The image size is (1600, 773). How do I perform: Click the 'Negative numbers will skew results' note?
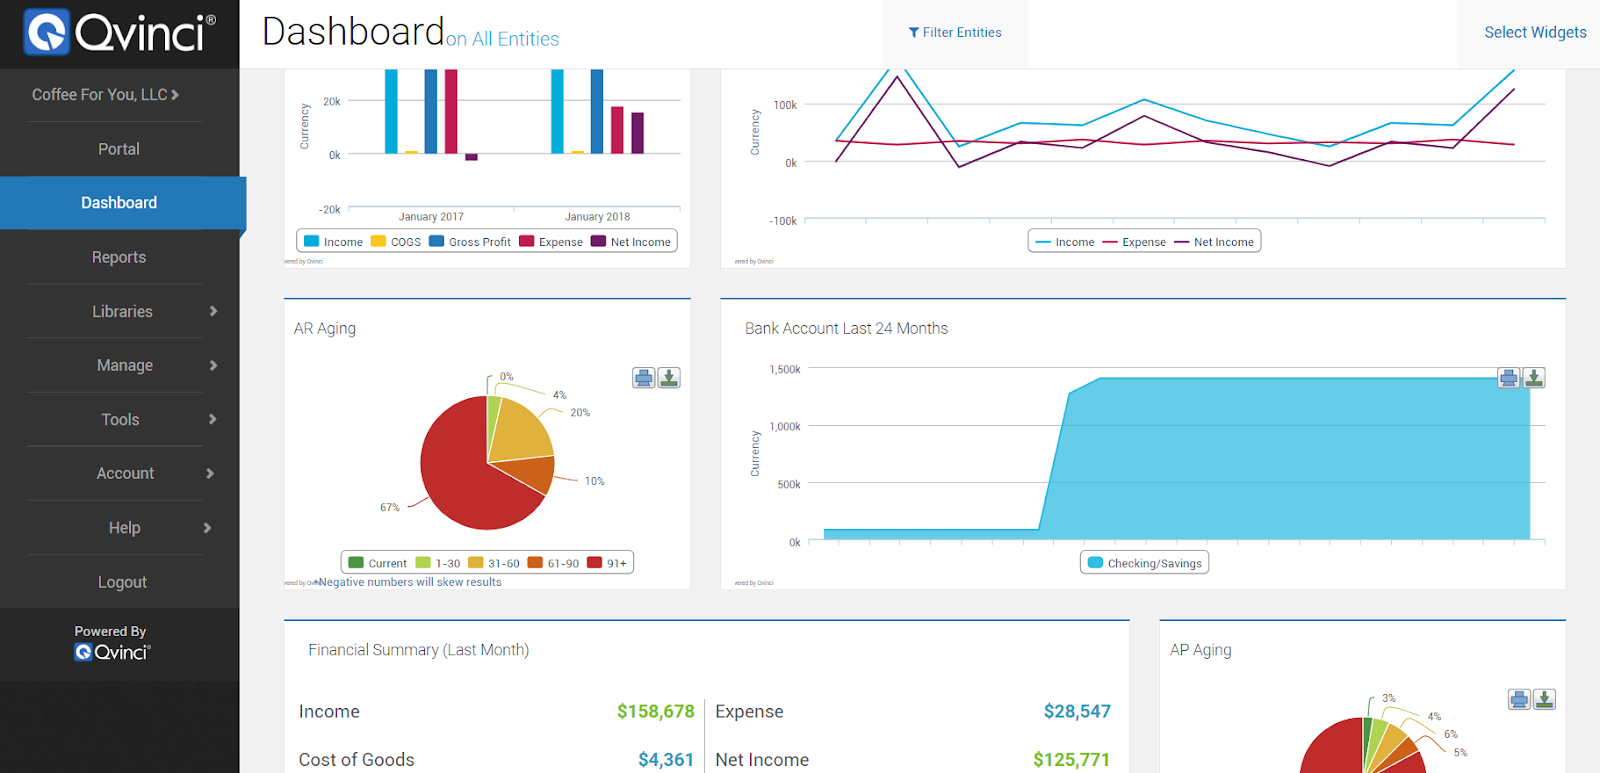(410, 582)
